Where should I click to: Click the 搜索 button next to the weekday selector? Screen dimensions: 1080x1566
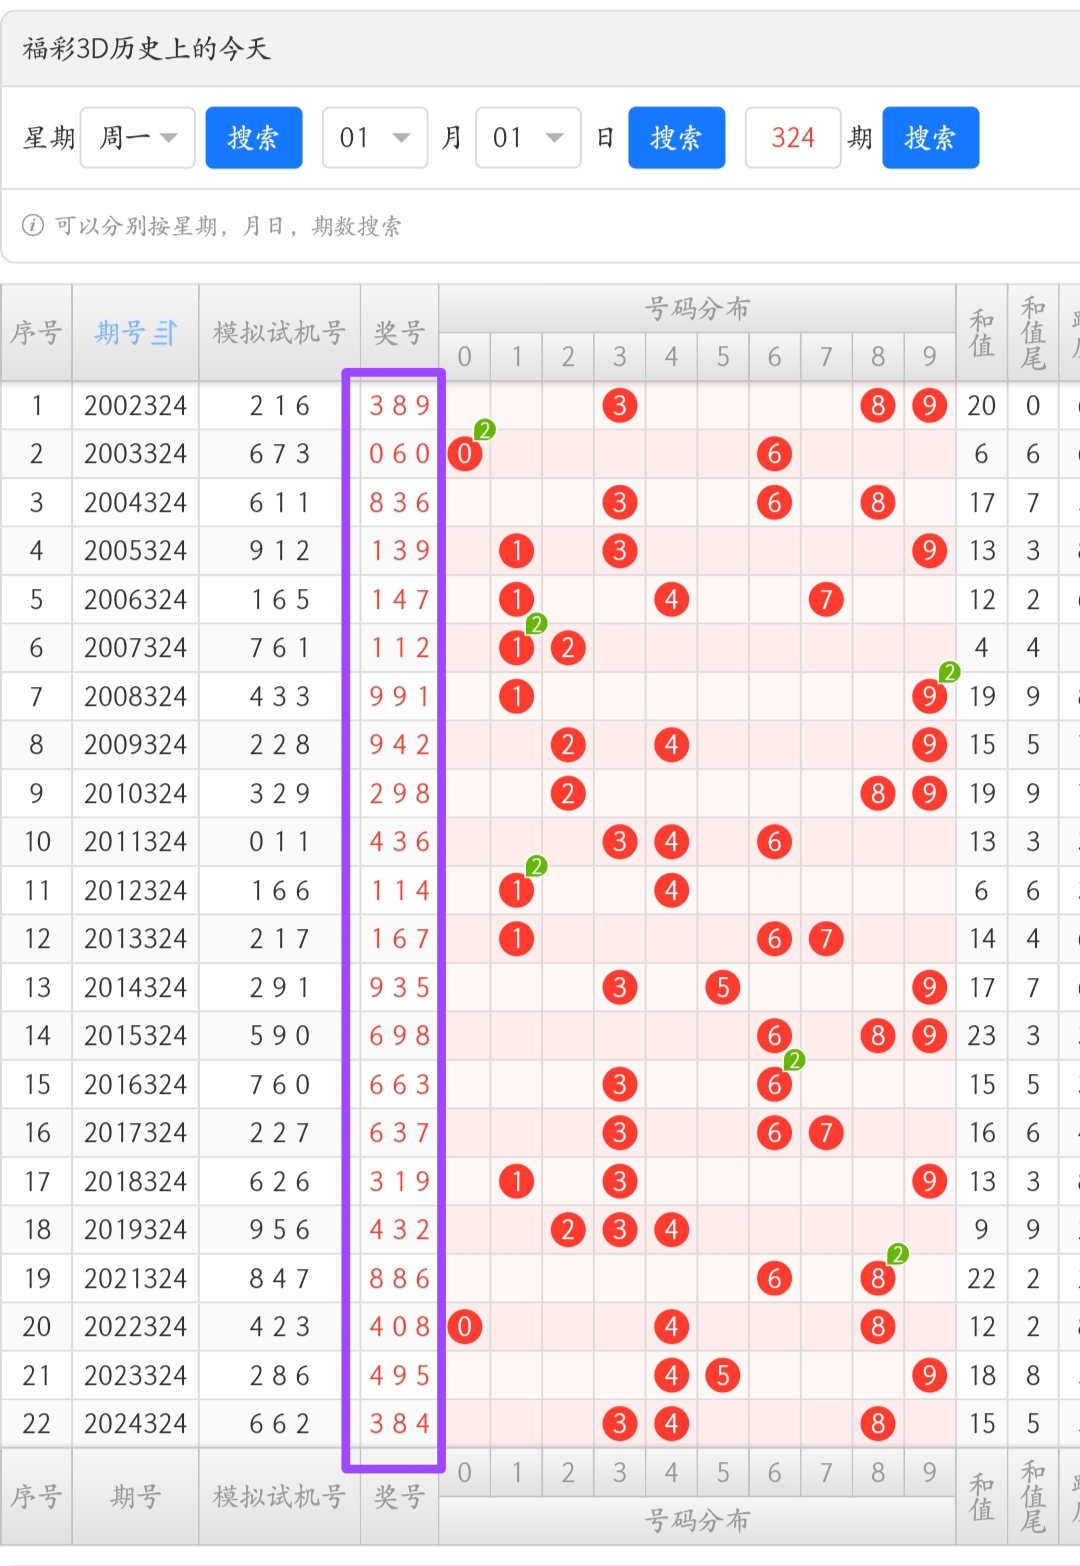(x=254, y=137)
